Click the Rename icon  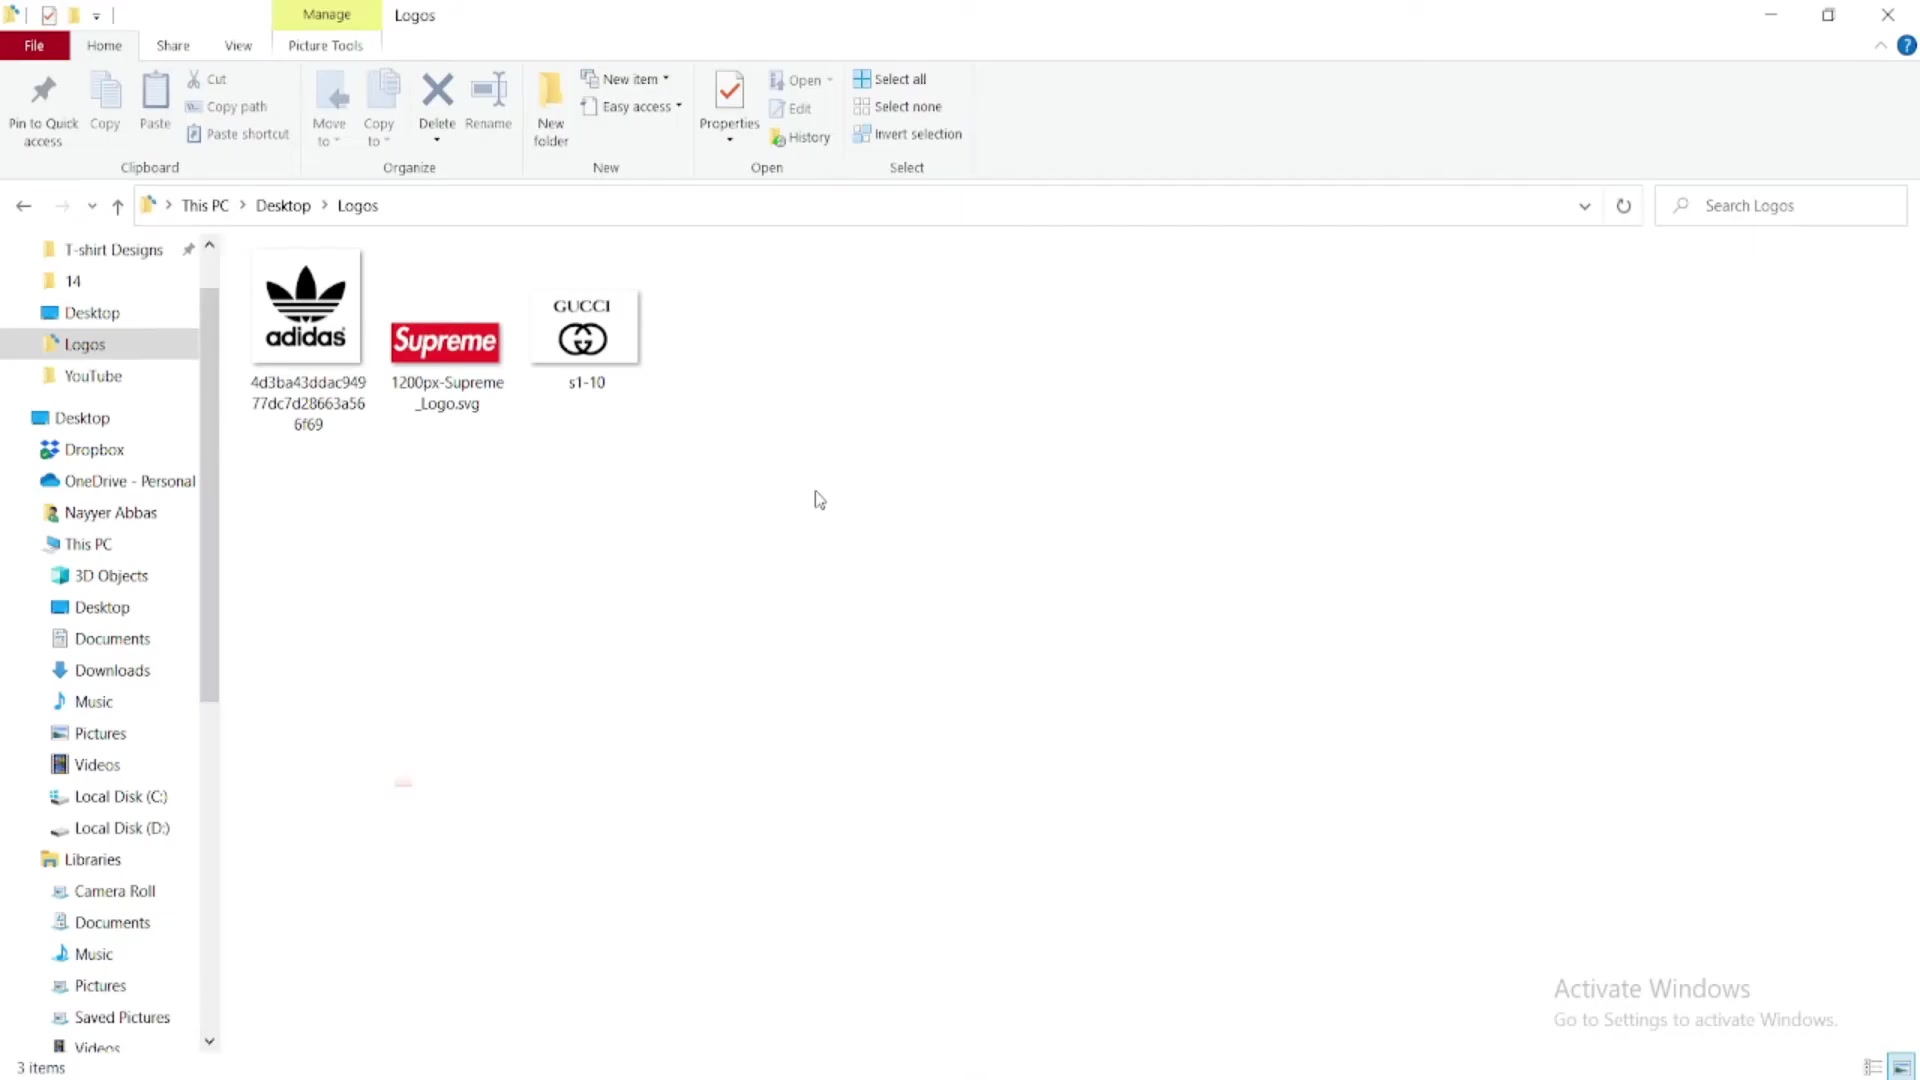(x=488, y=90)
